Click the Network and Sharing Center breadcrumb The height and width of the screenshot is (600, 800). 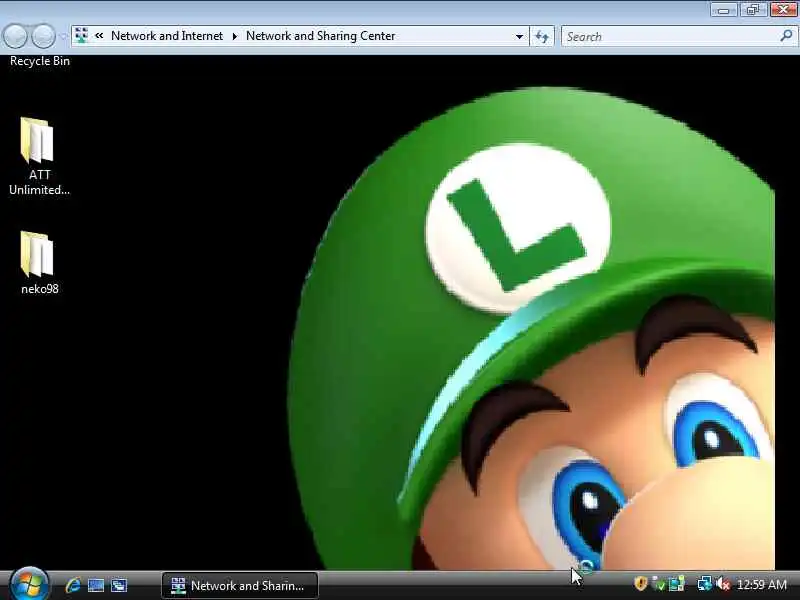coord(320,36)
